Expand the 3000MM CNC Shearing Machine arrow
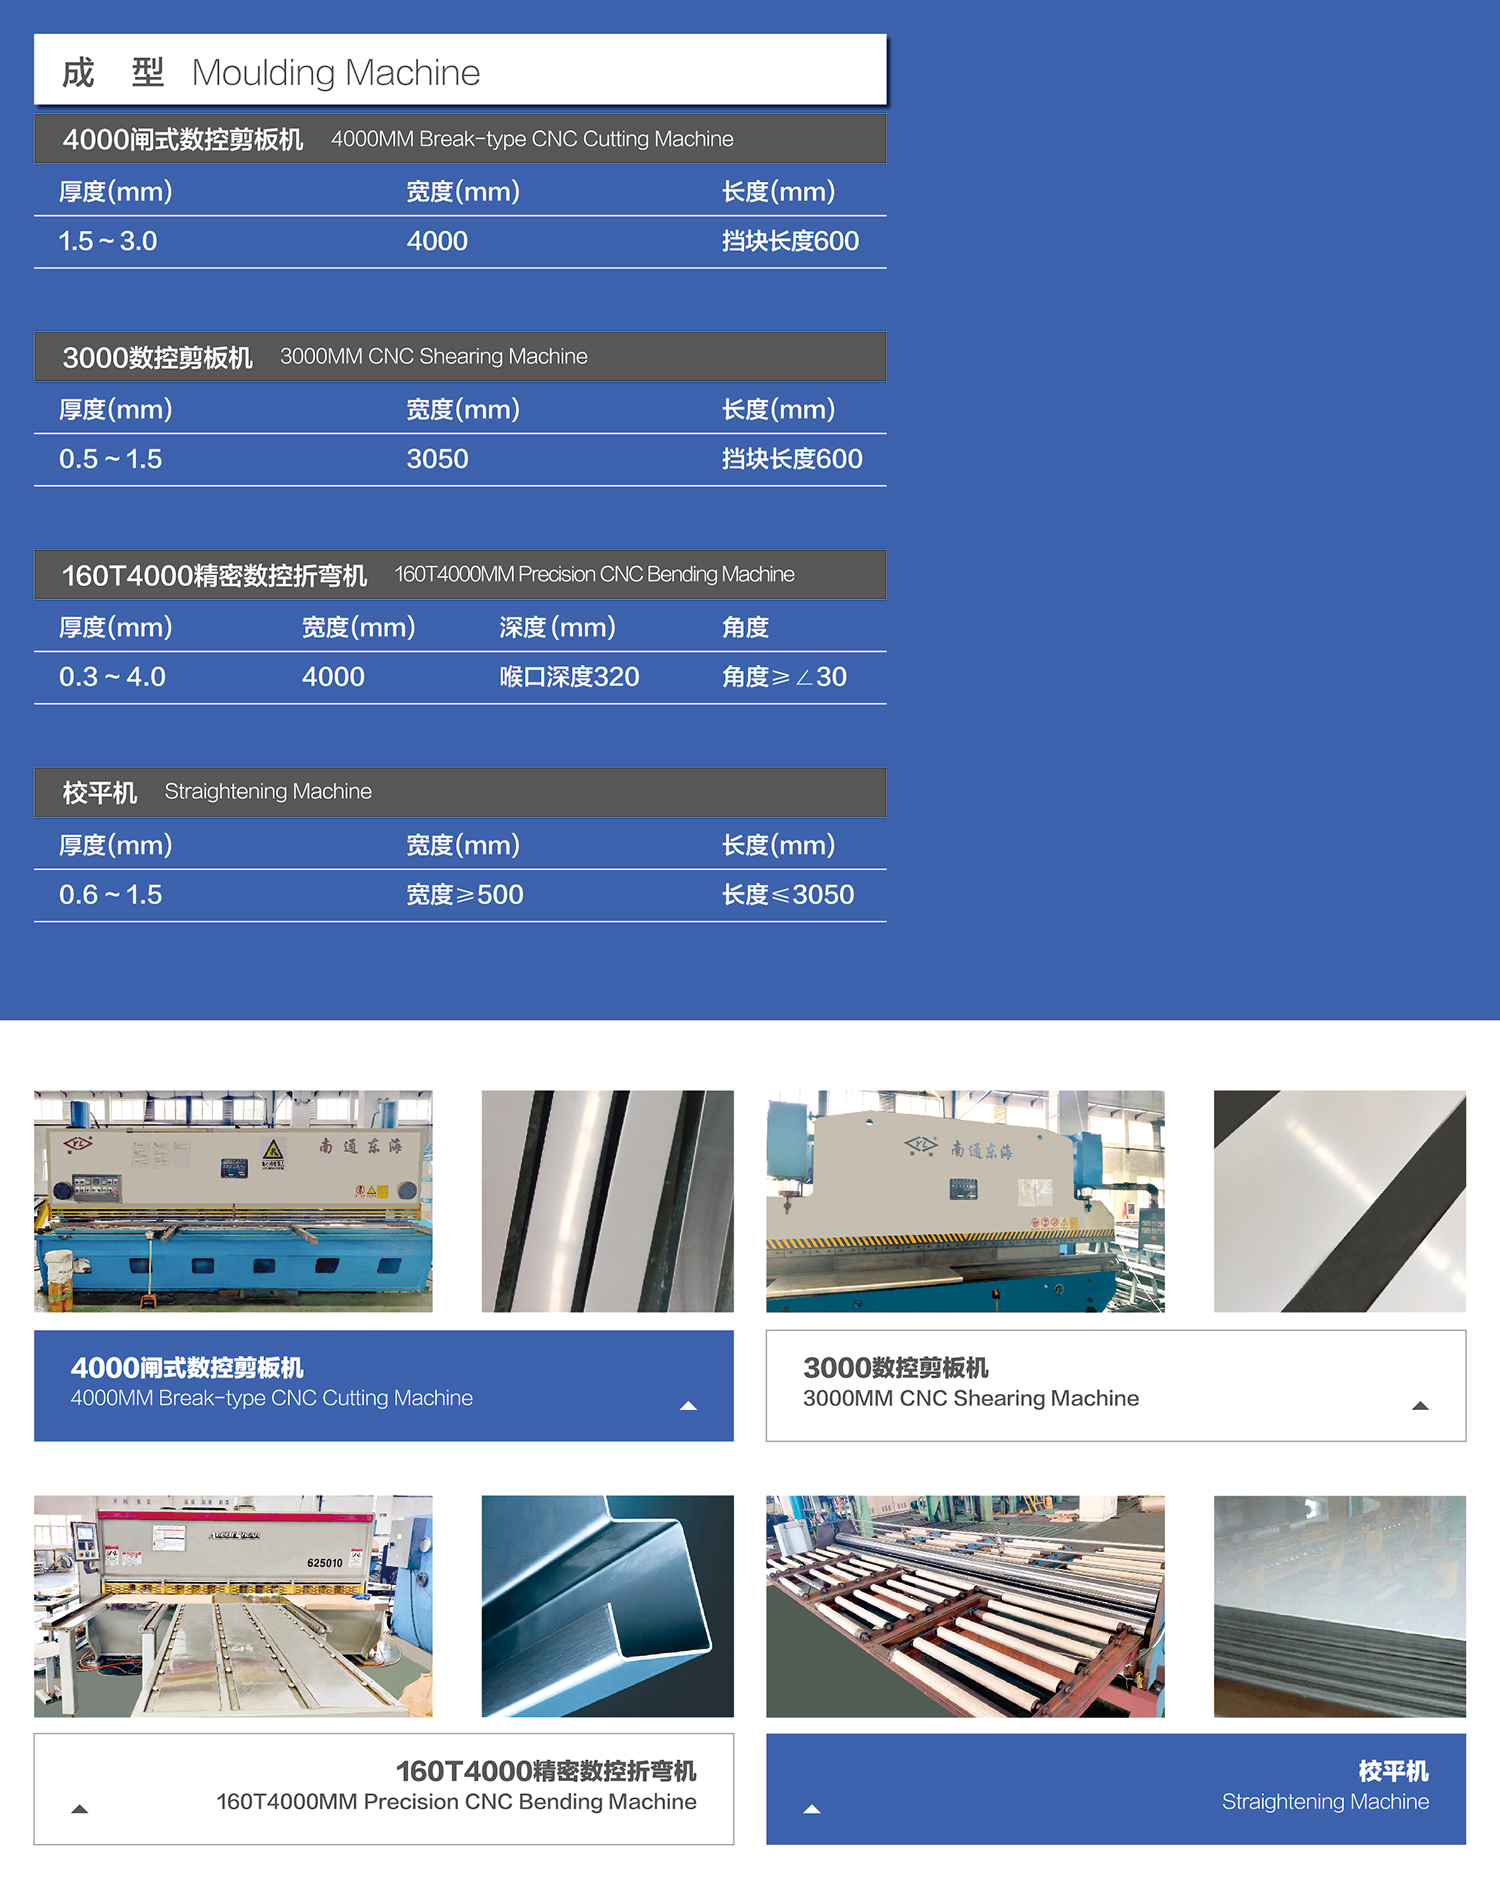The width and height of the screenshot is (1500, 1879). pos(1420,1406)
